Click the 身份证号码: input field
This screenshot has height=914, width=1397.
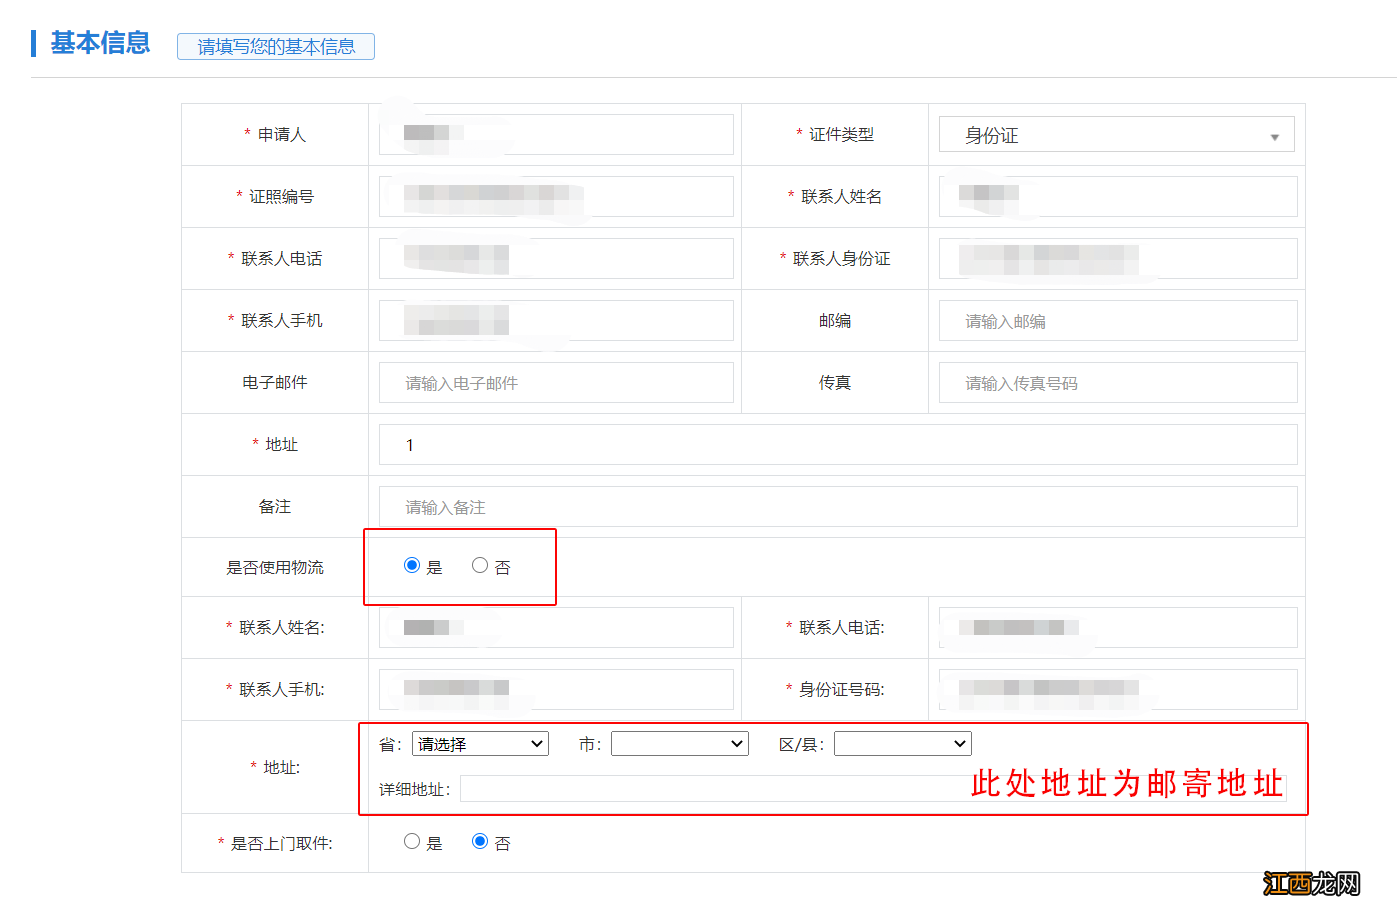(1118, 689)
